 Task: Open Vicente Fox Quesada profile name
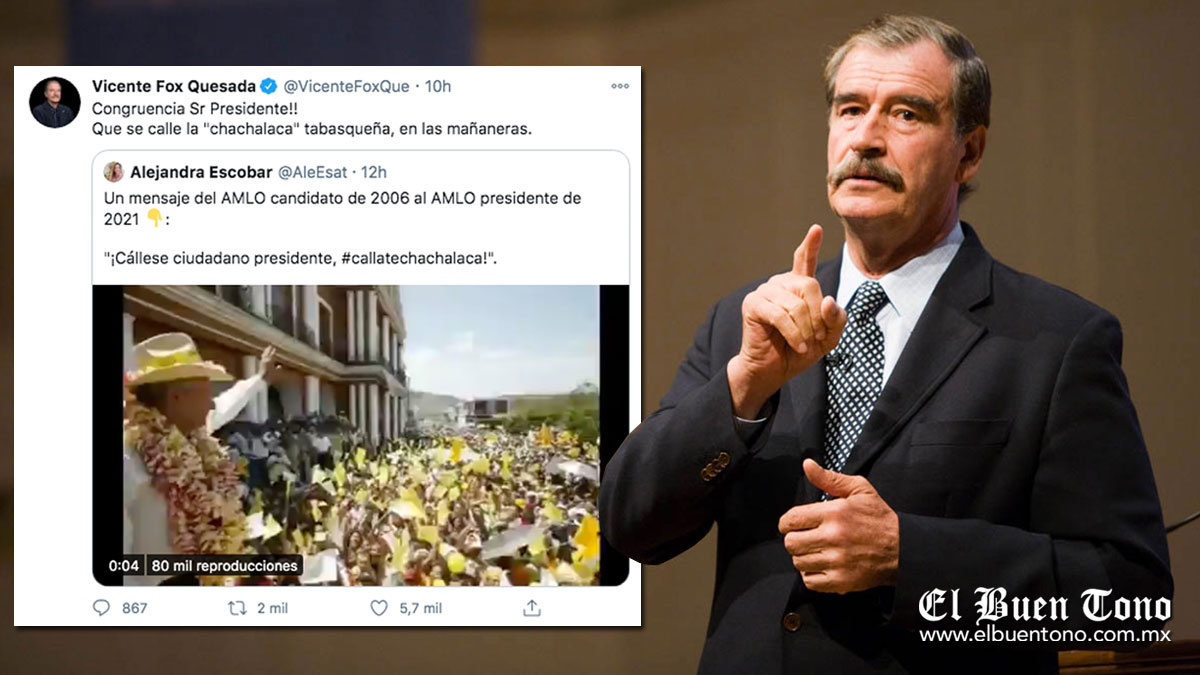[x=174, y=86]
